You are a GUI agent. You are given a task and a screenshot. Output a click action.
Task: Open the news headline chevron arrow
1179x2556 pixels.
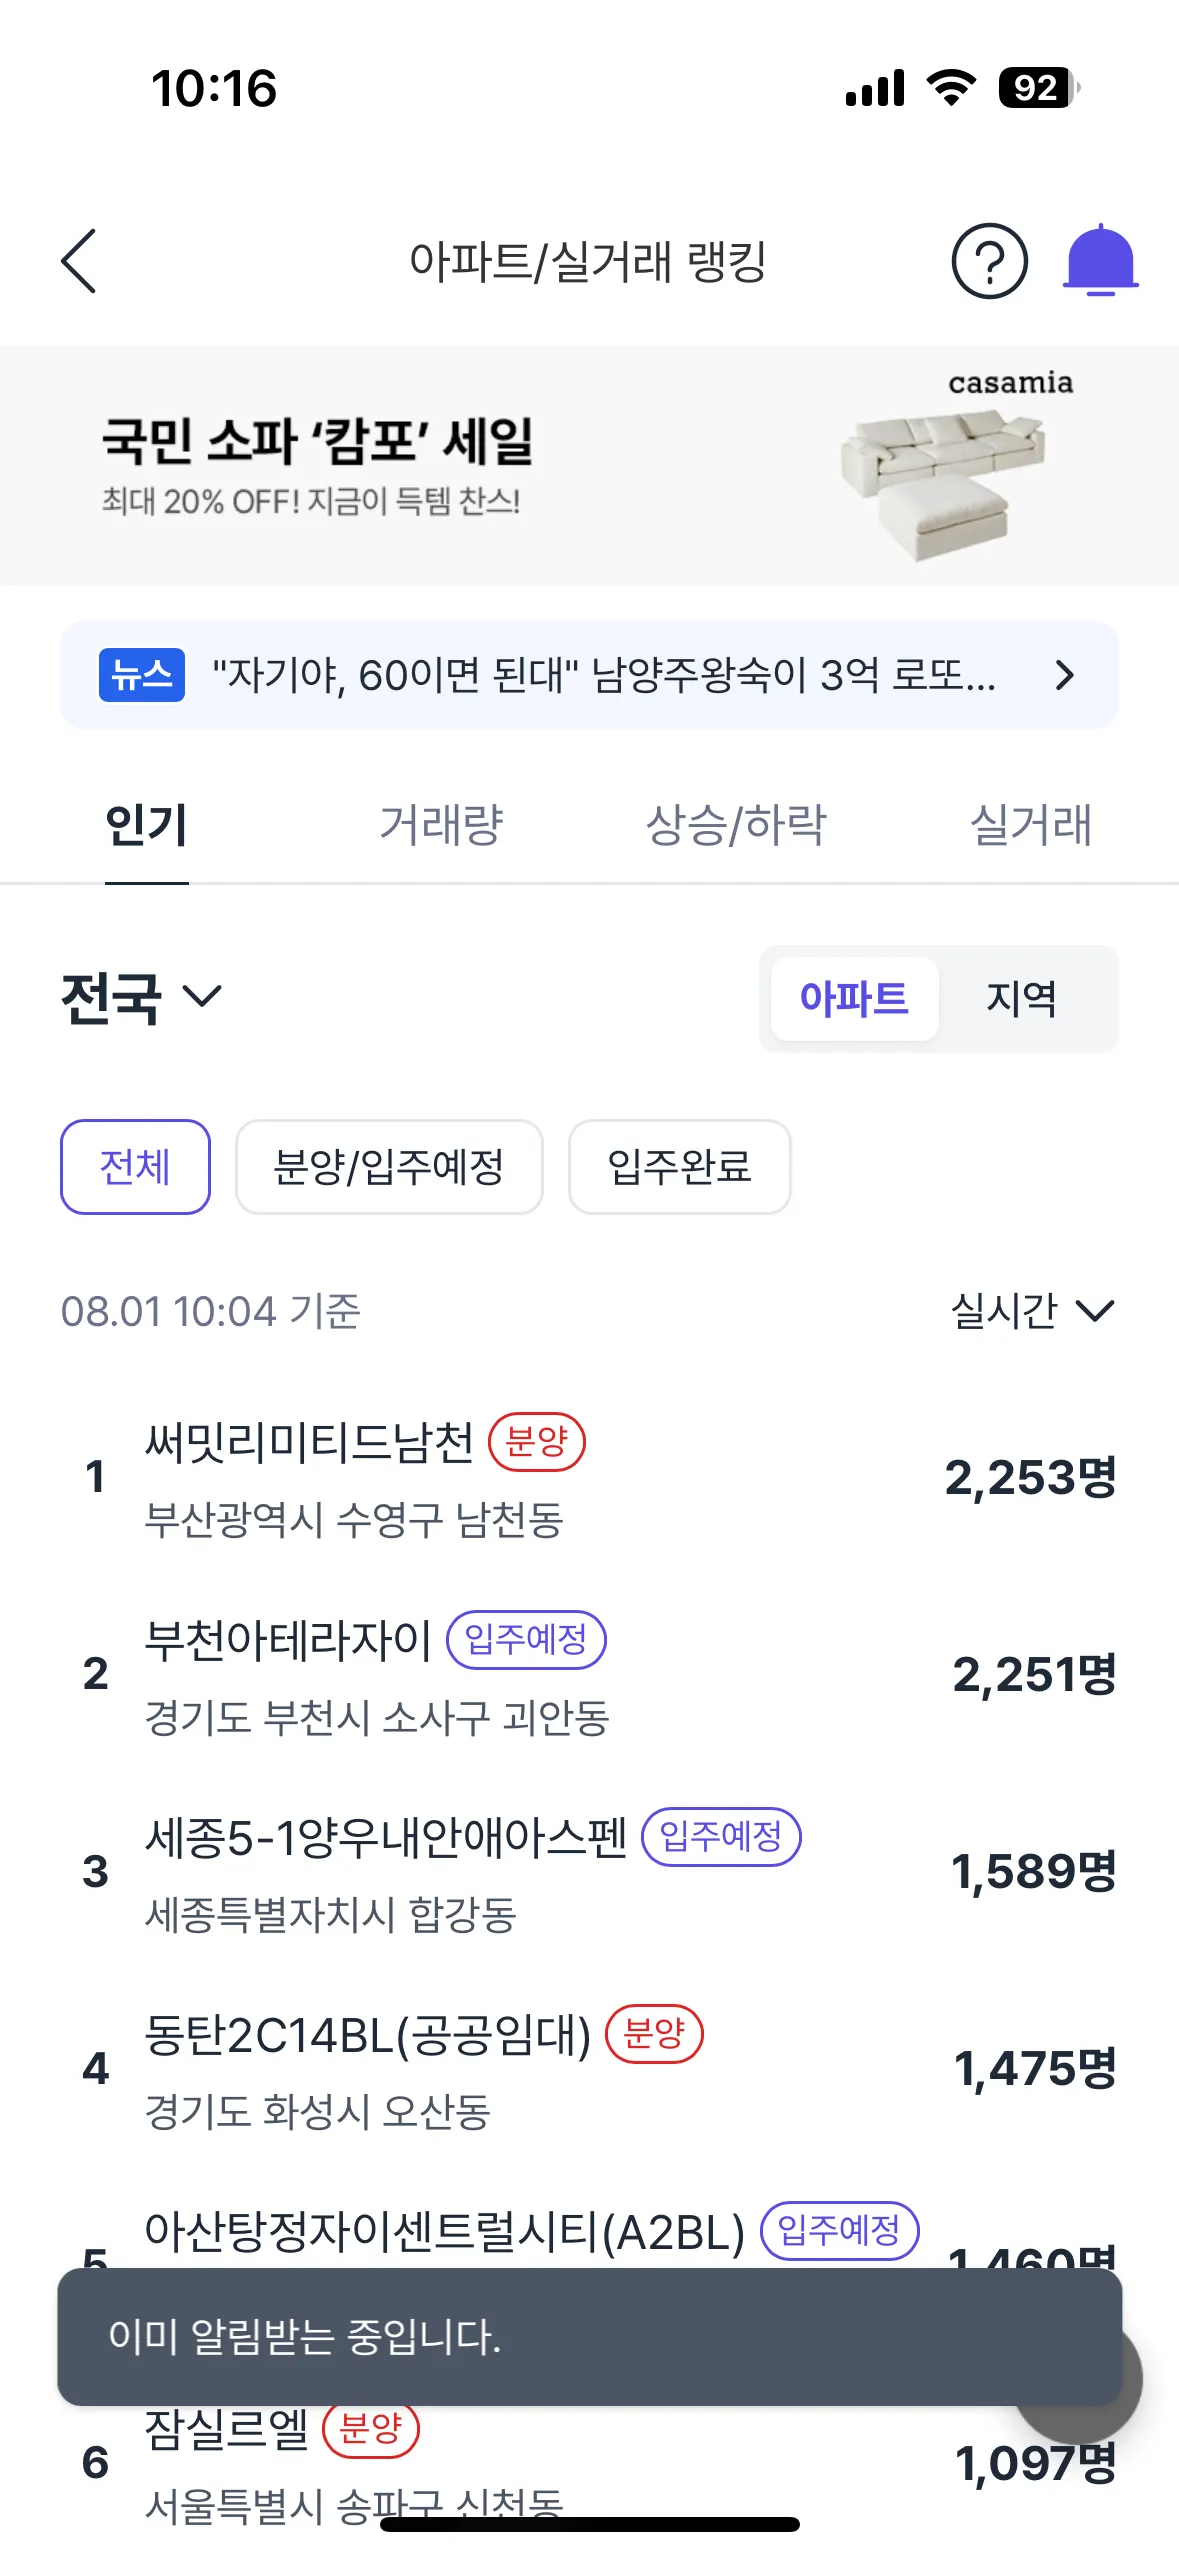(1065, 675)
